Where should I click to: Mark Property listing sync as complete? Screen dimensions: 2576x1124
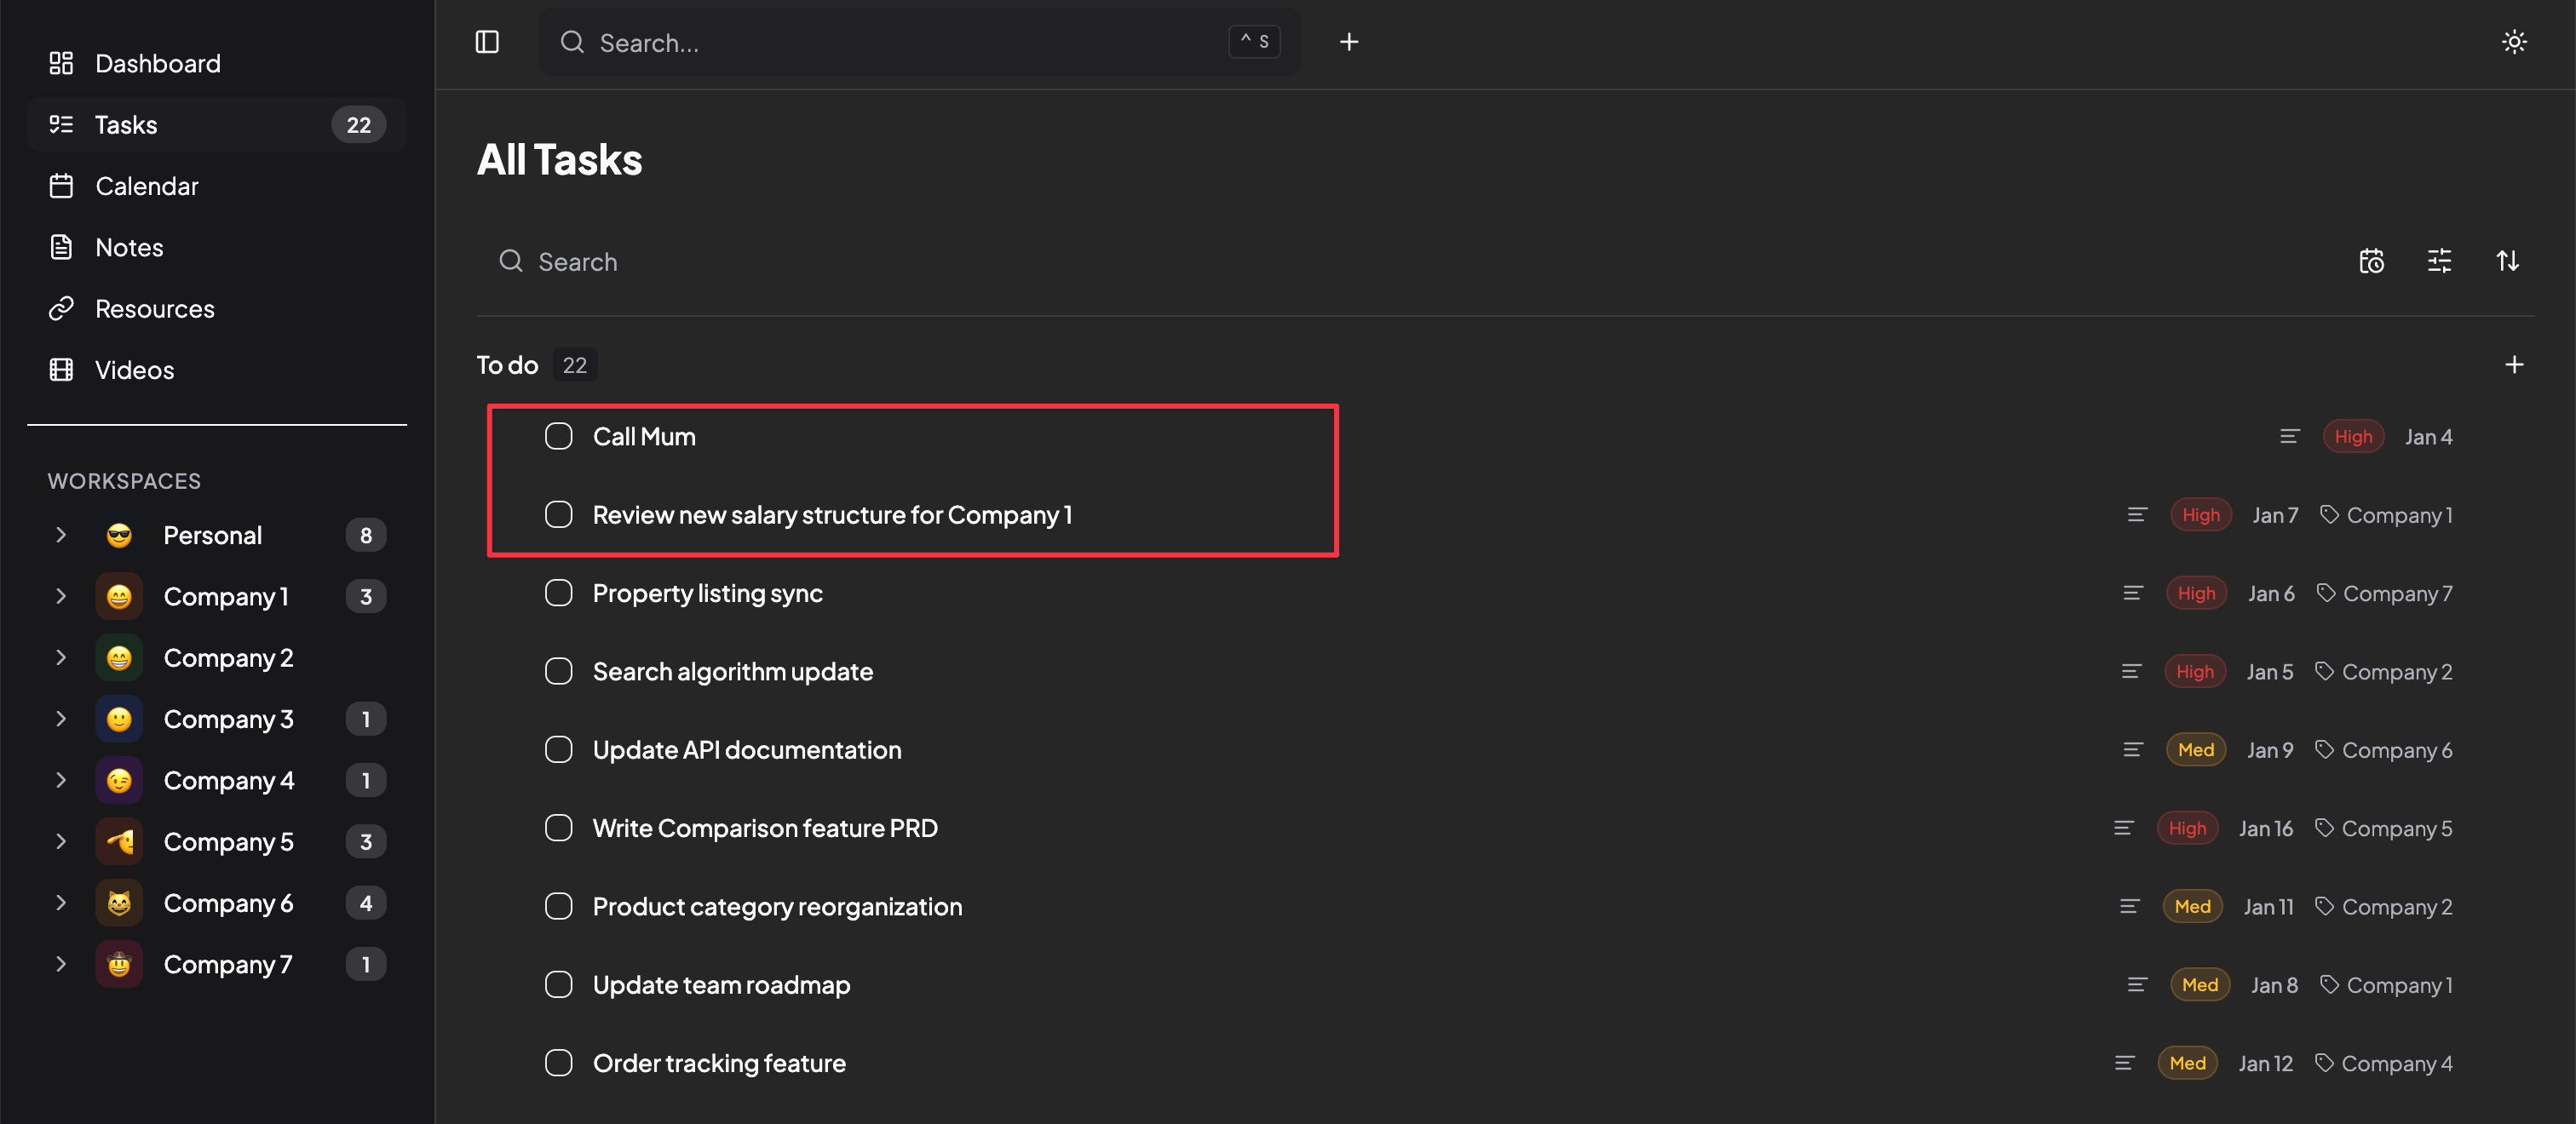[x=558, y=594]
